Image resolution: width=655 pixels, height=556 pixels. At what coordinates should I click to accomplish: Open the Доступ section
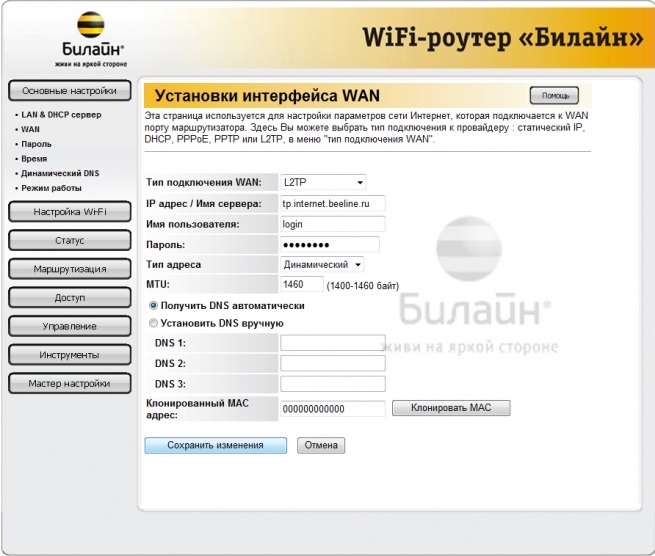pyautogui.click(x=69, y=297)
